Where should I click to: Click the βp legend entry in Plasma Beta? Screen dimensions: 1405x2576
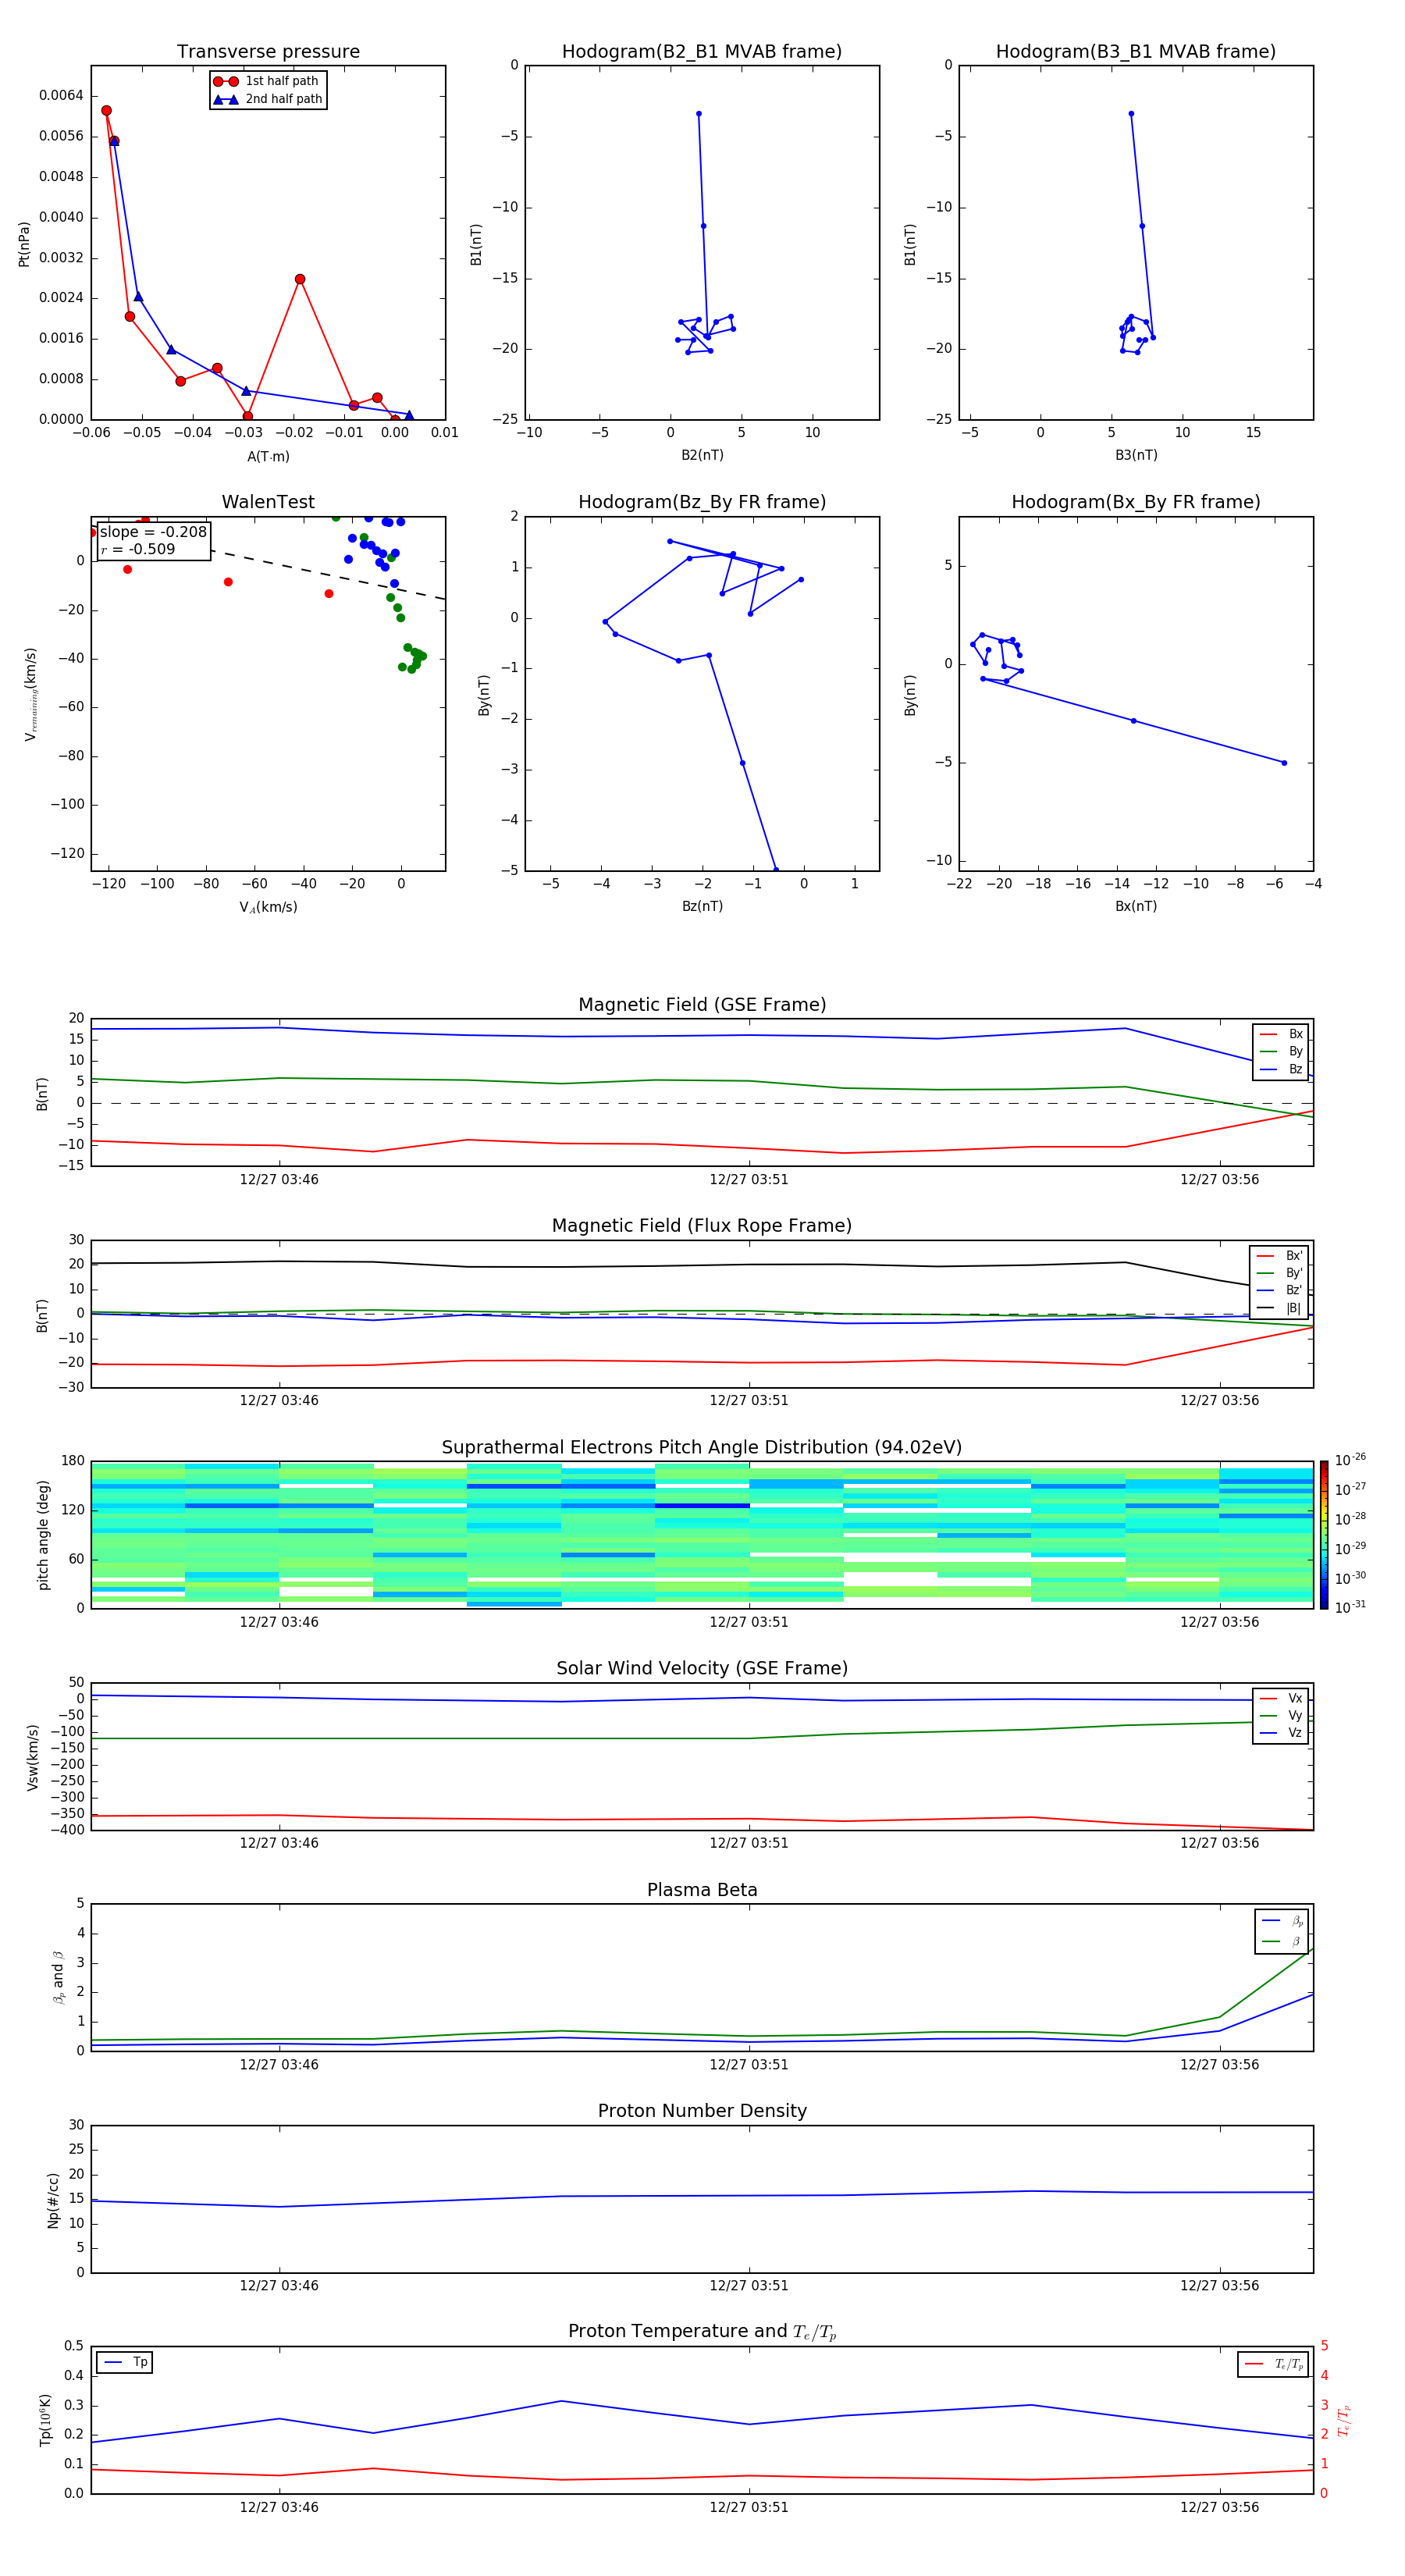click(x=1282, y=1921)
